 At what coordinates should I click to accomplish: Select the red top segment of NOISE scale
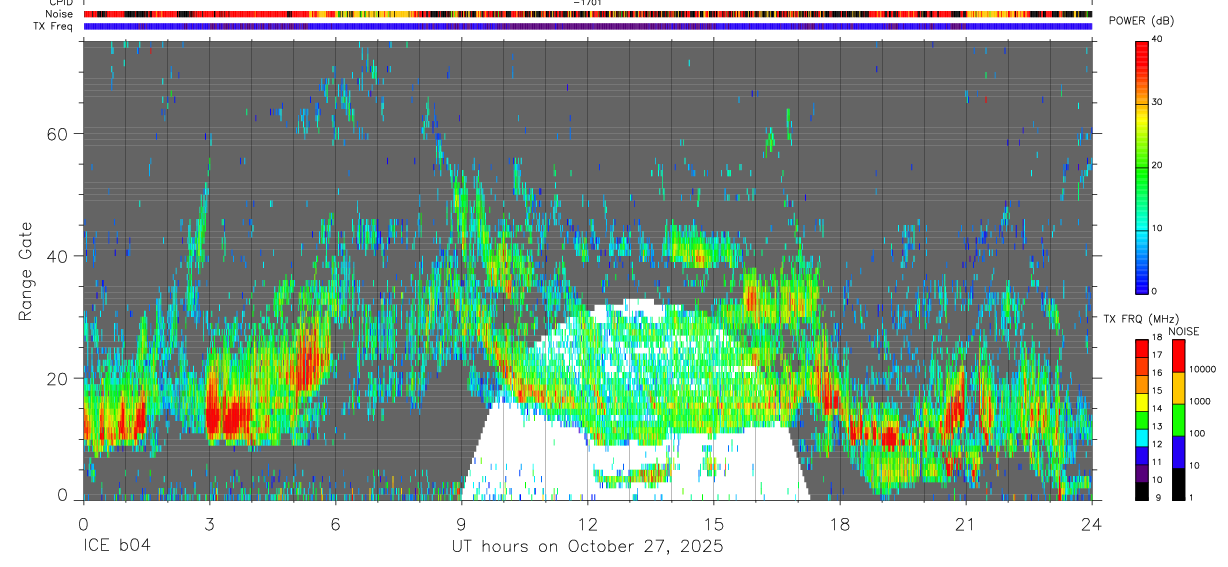coord(1178,356)
